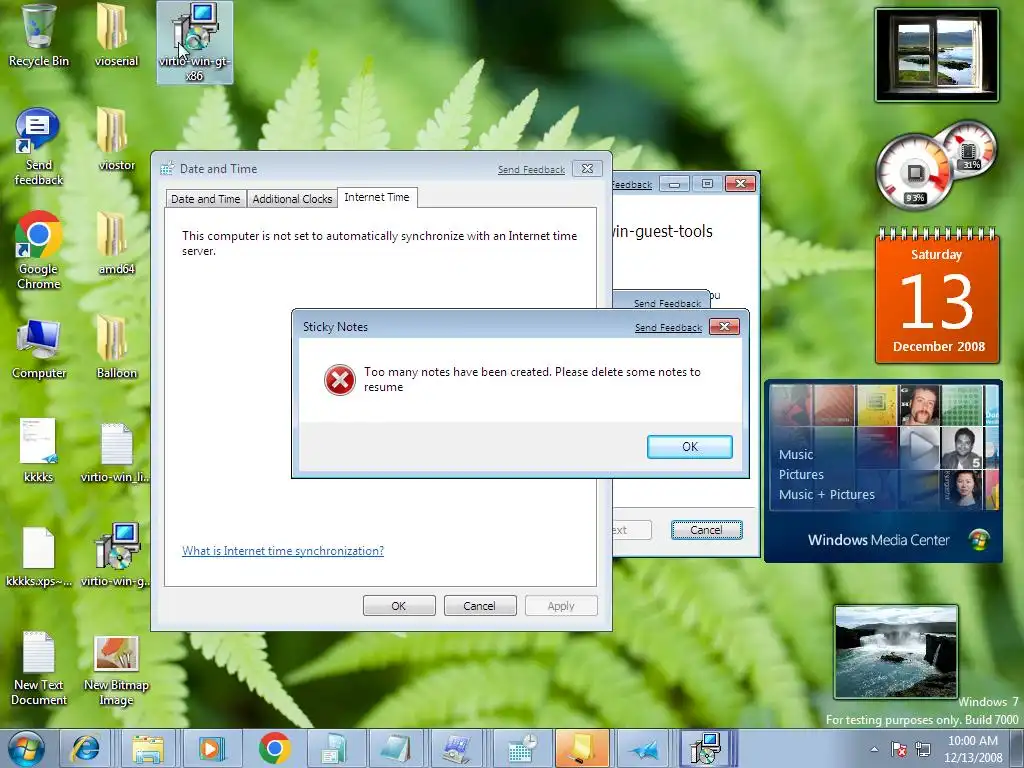Click the Sticky Notes taskbar button
Image resolution: width=1024 pixels, height=768 pixels.
pos(581,748)
